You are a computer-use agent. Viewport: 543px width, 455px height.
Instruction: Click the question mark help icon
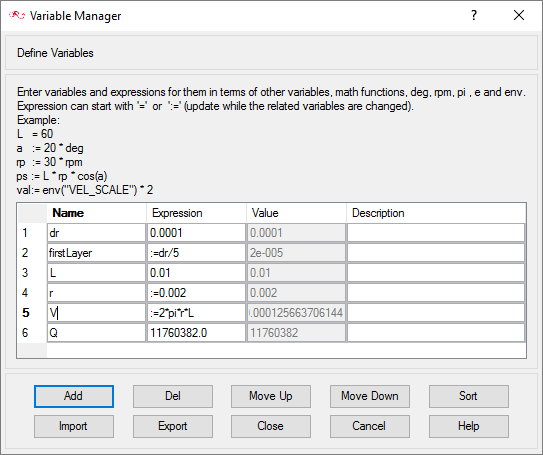pyautogui.click(x=474, y=15)
